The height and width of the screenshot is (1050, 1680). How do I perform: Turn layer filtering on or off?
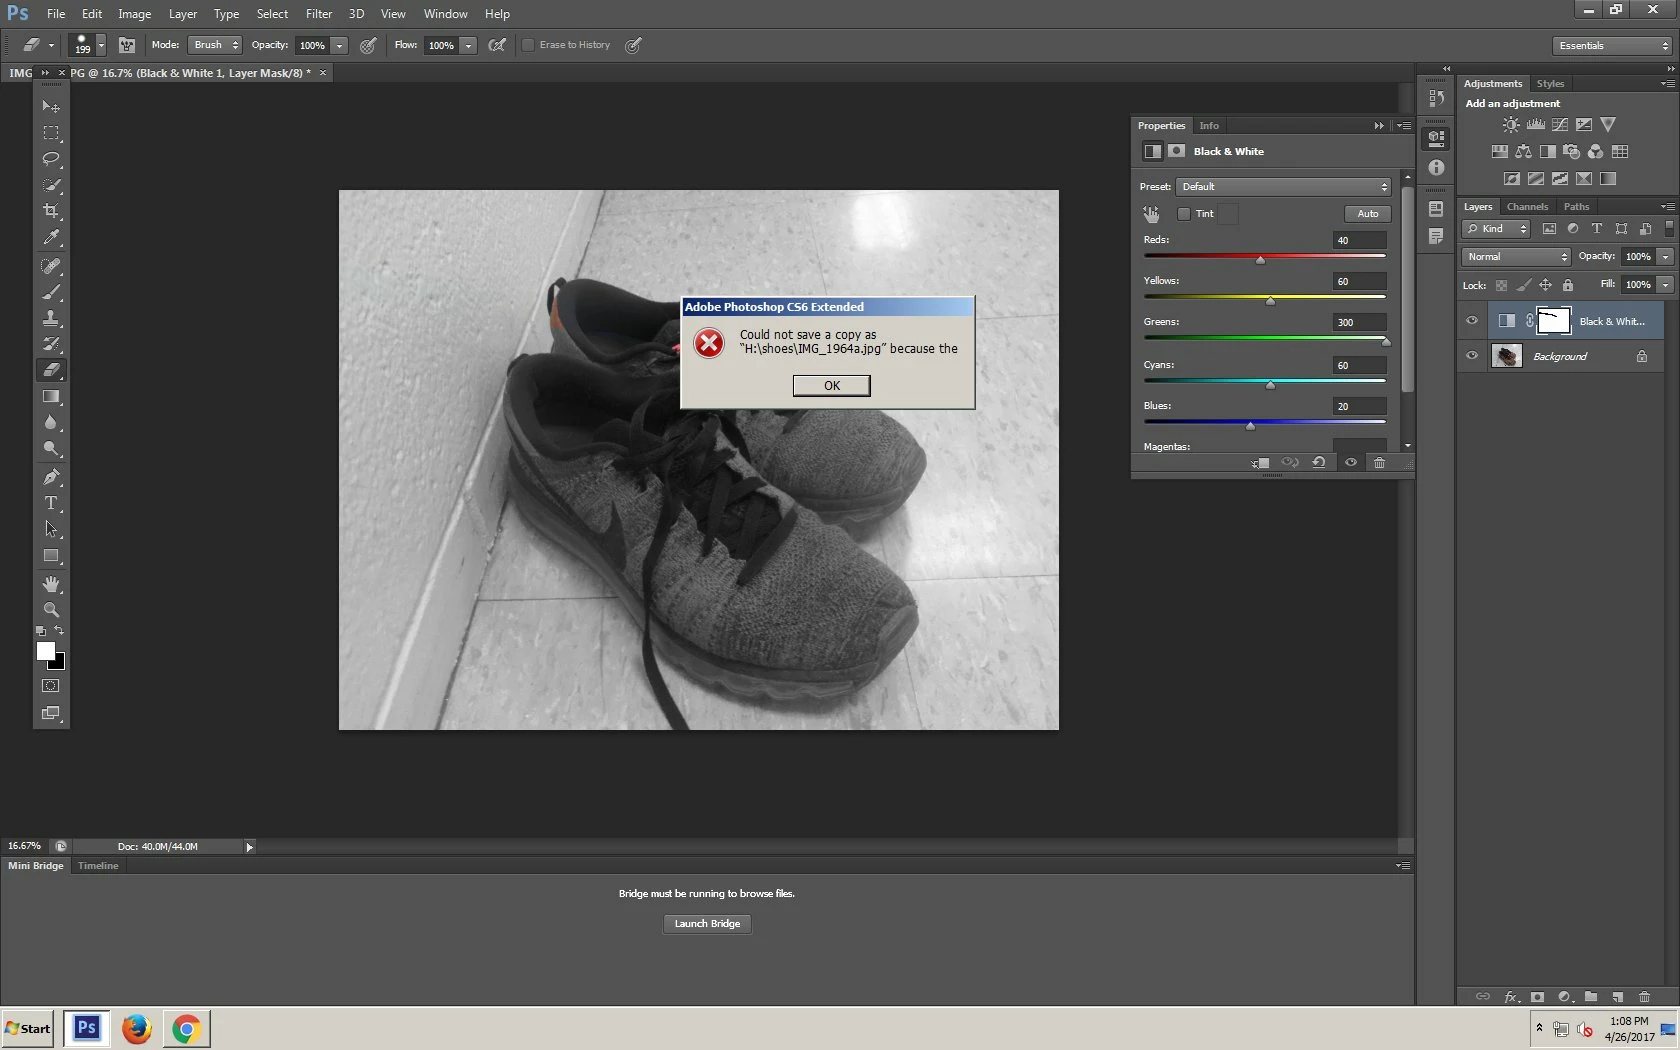coord(1669,229)
